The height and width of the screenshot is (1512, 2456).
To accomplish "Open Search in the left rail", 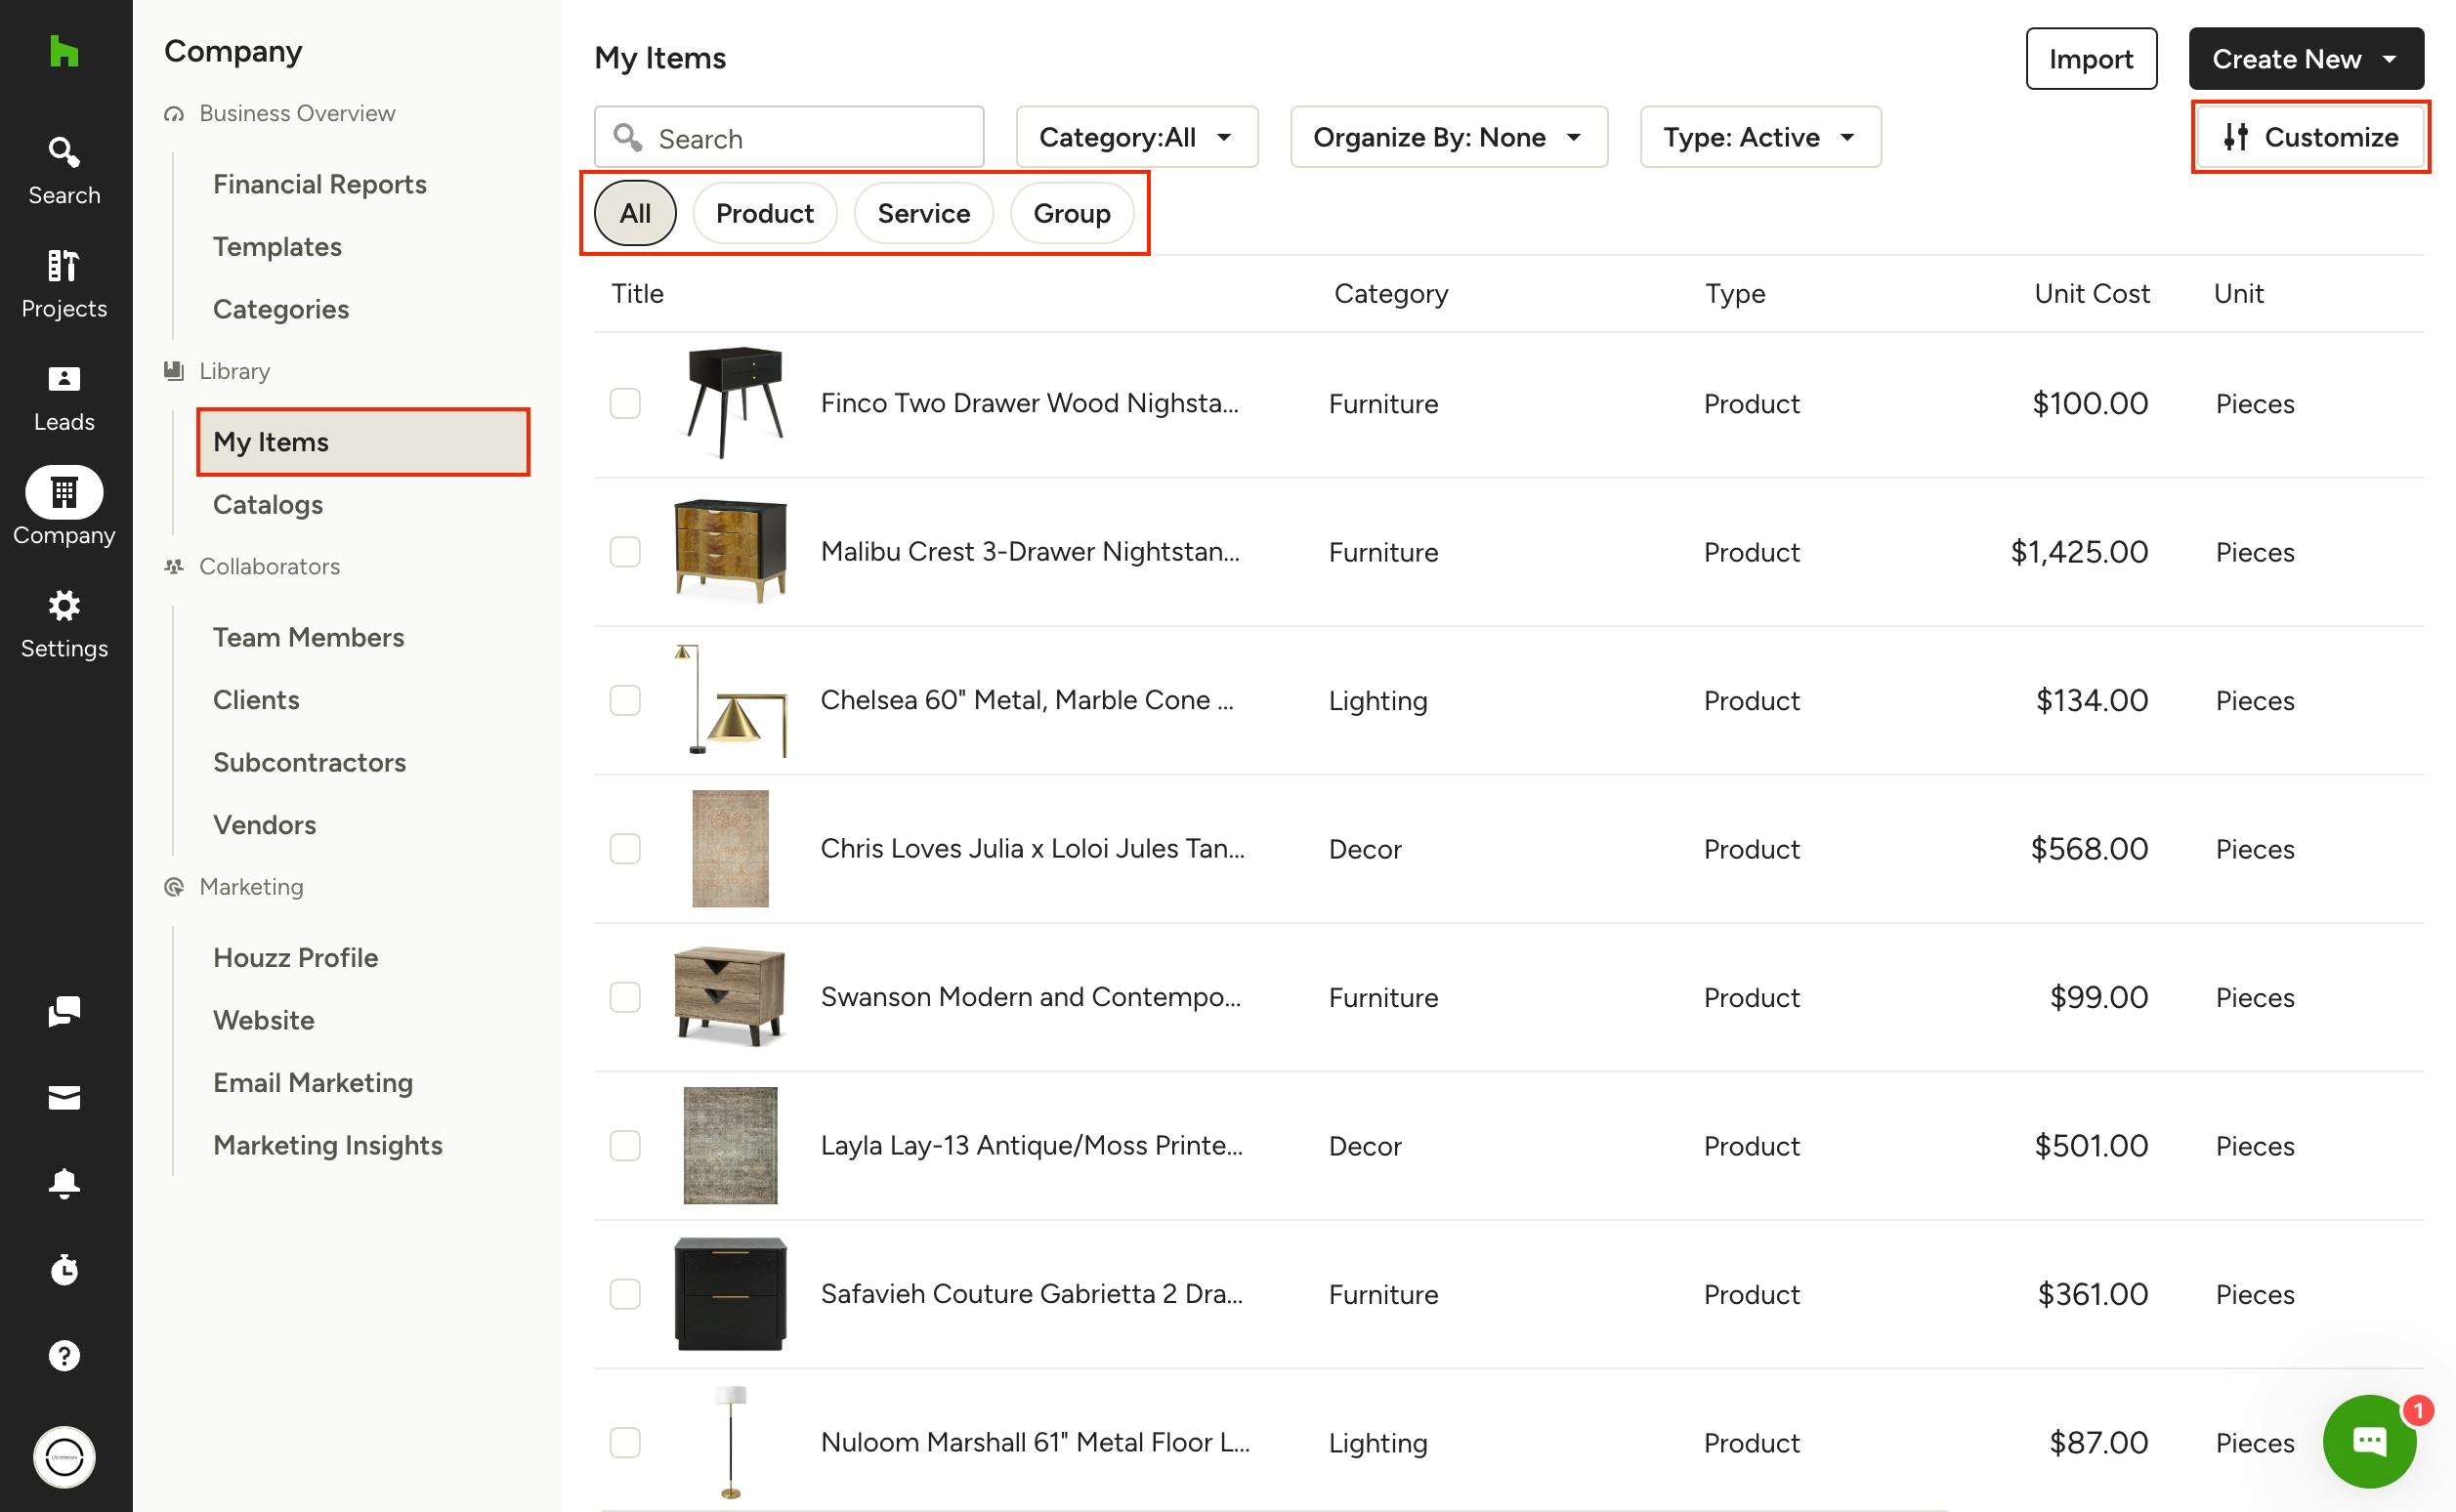I will [64, 172].
